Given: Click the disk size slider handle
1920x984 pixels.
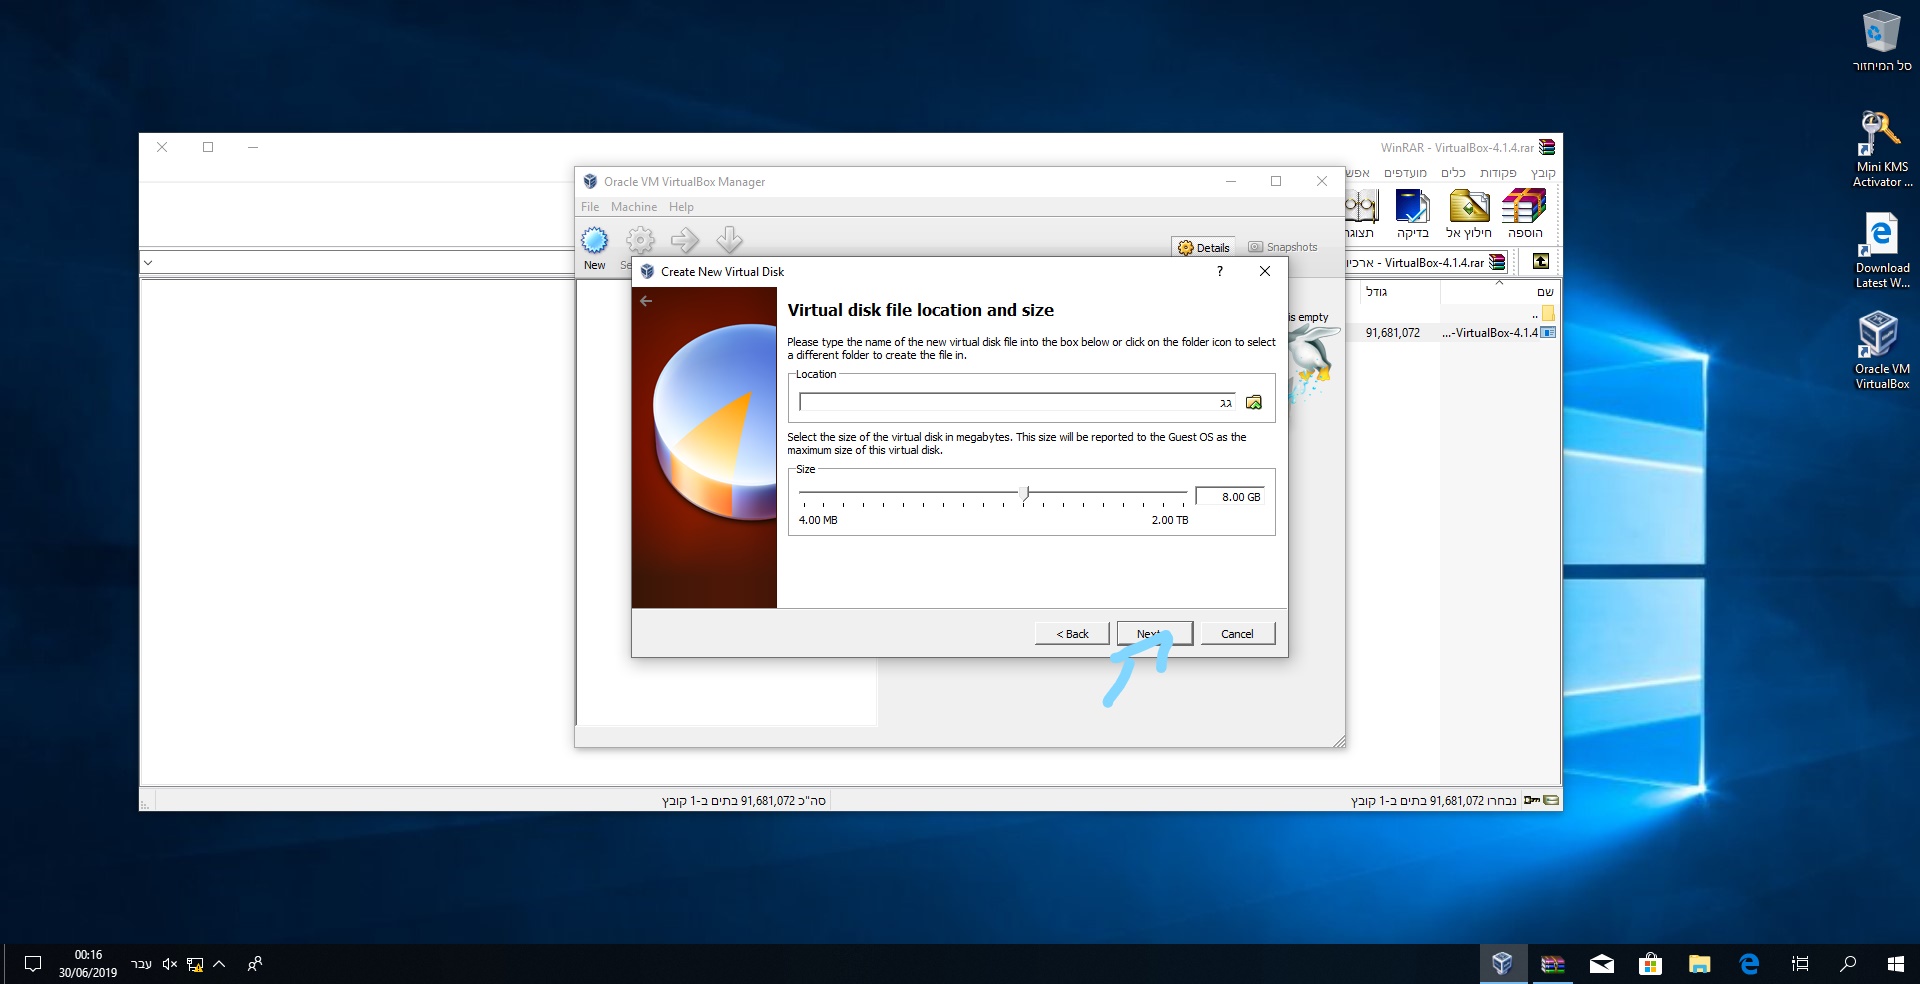Looking at the screenshot, I should 1024,494.
